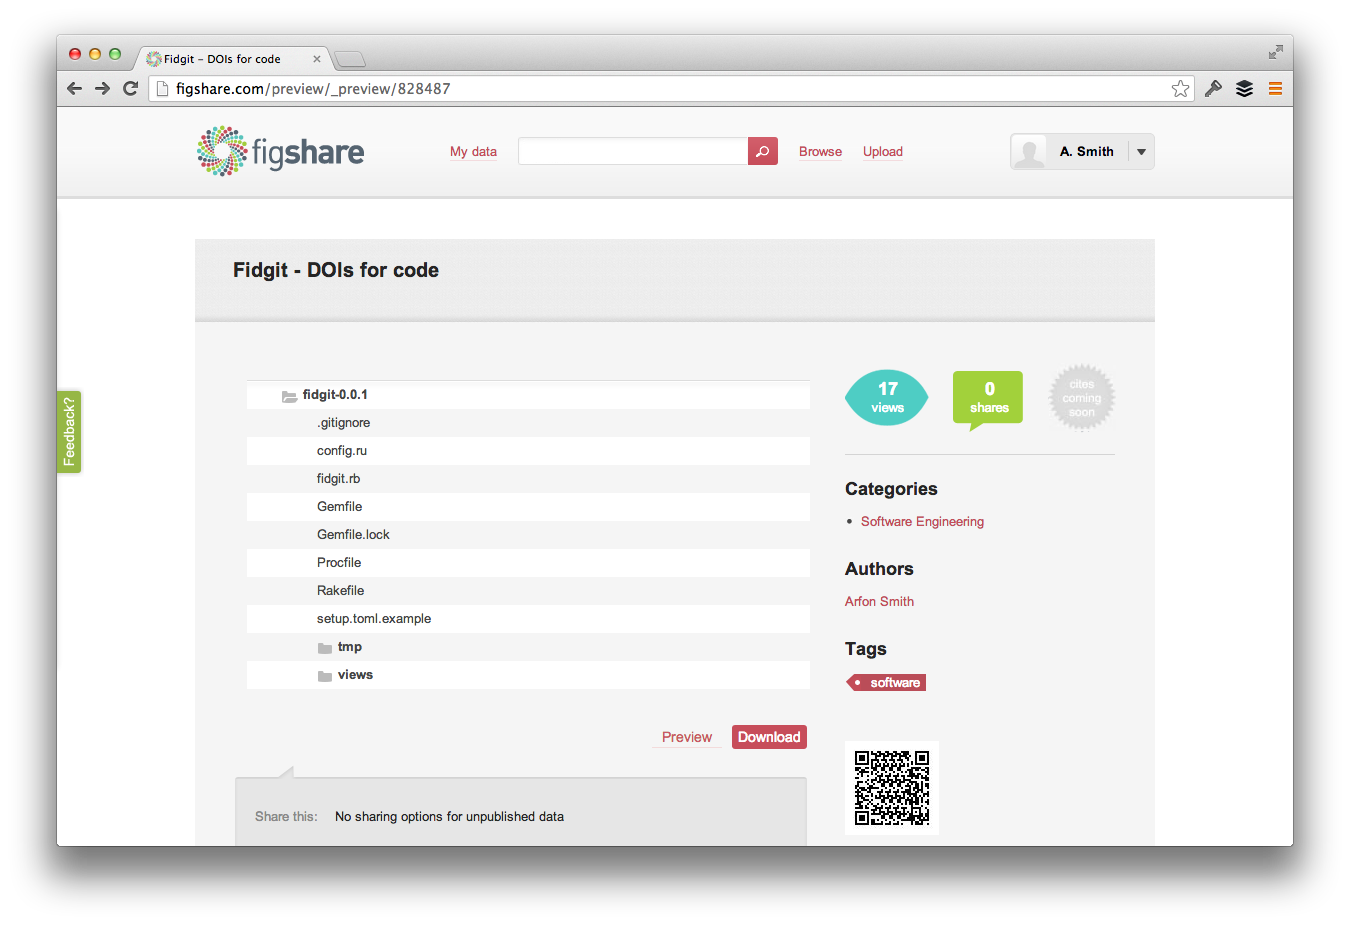Click the fidgit-0.0.1 open folder icon
The height and width of the screenshot is (925, 1350).
289,396
